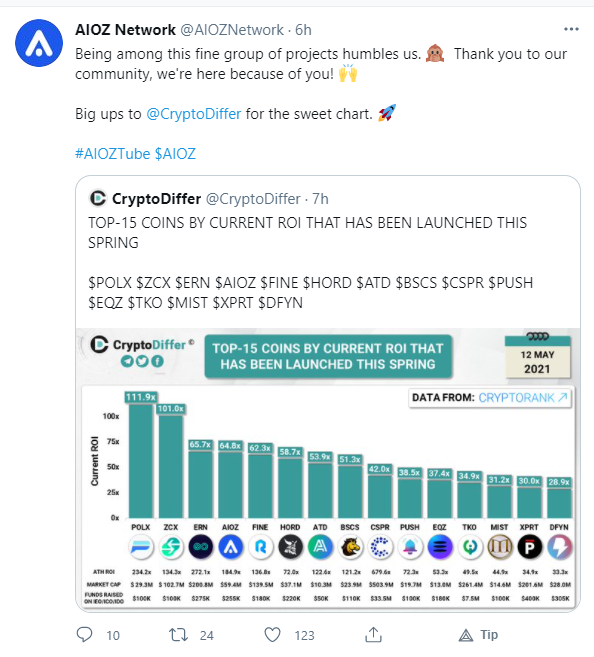The height and width of the screenshot is (657, 594).
Task: Click the CryptoDiffer quoted tweet avatar
Action: (98, 198)
